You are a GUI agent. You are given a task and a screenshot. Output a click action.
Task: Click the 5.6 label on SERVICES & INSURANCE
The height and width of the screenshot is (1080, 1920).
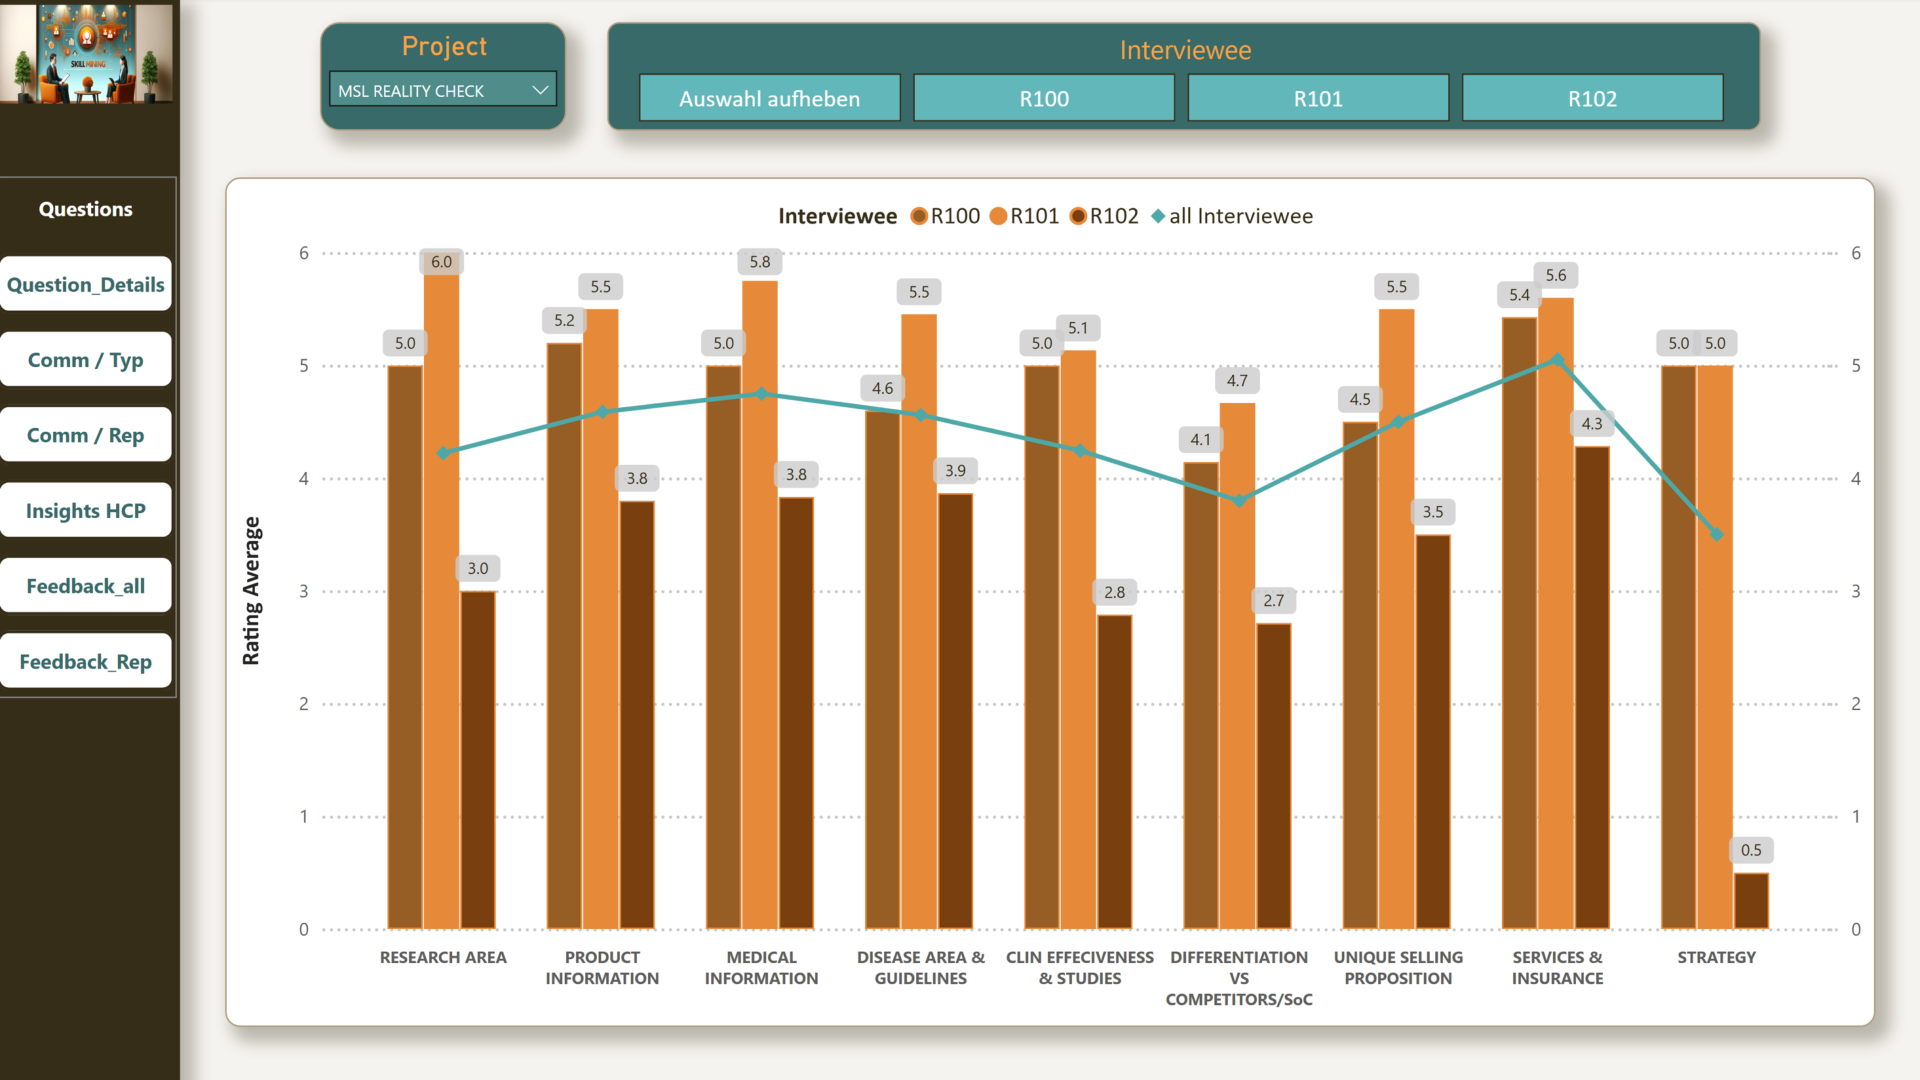[1556, 275]
